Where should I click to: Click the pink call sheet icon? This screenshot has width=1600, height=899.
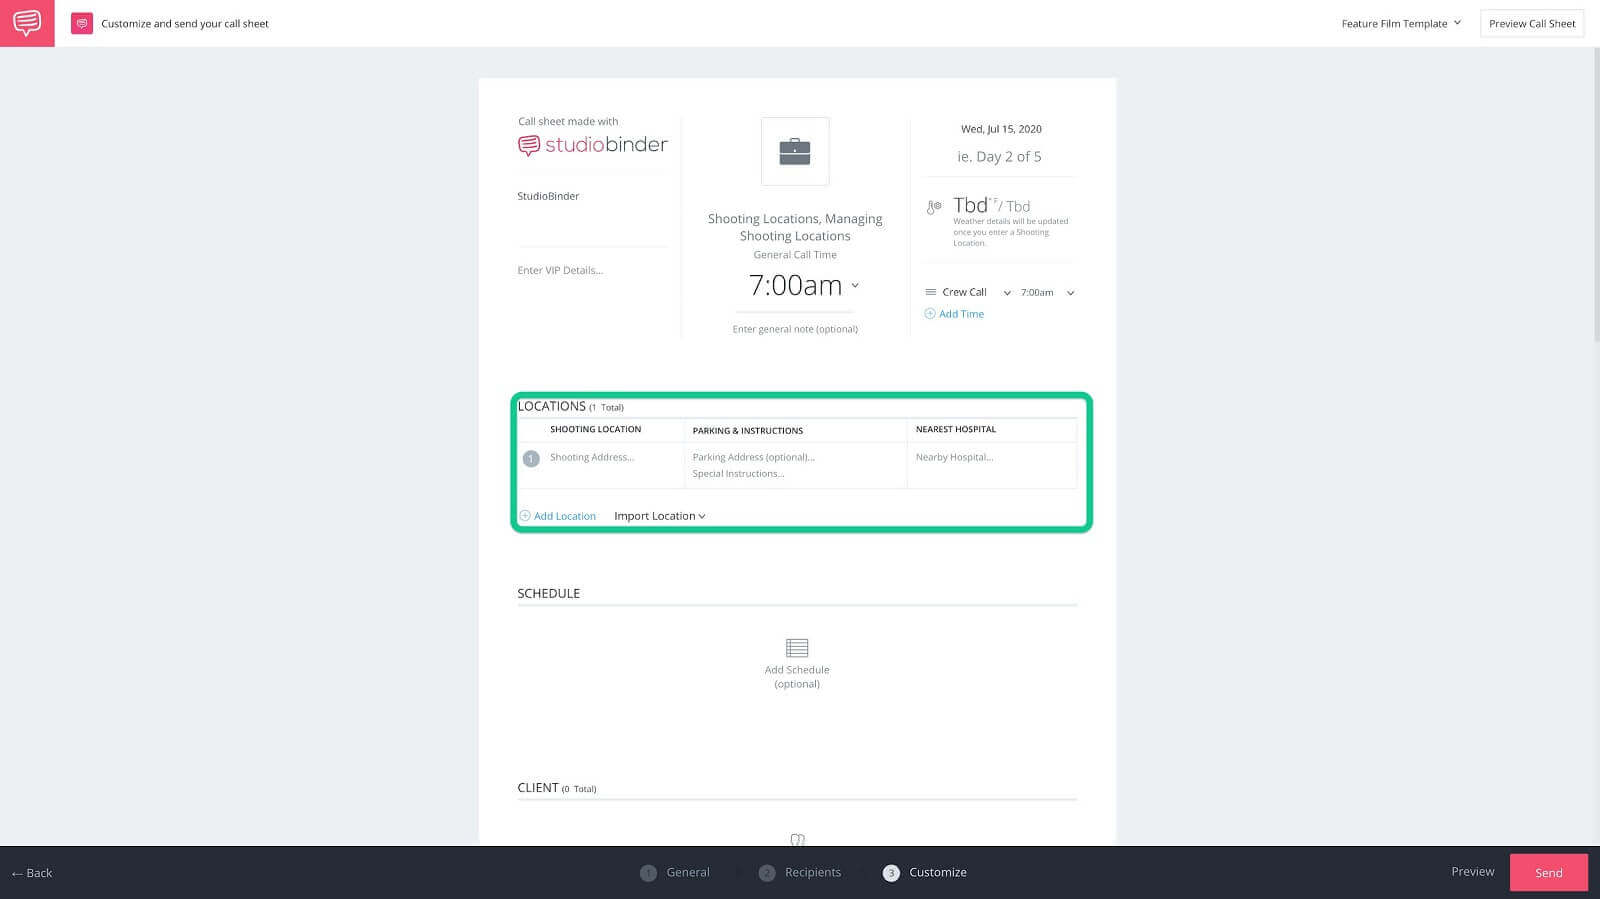[x=82, y=23]
